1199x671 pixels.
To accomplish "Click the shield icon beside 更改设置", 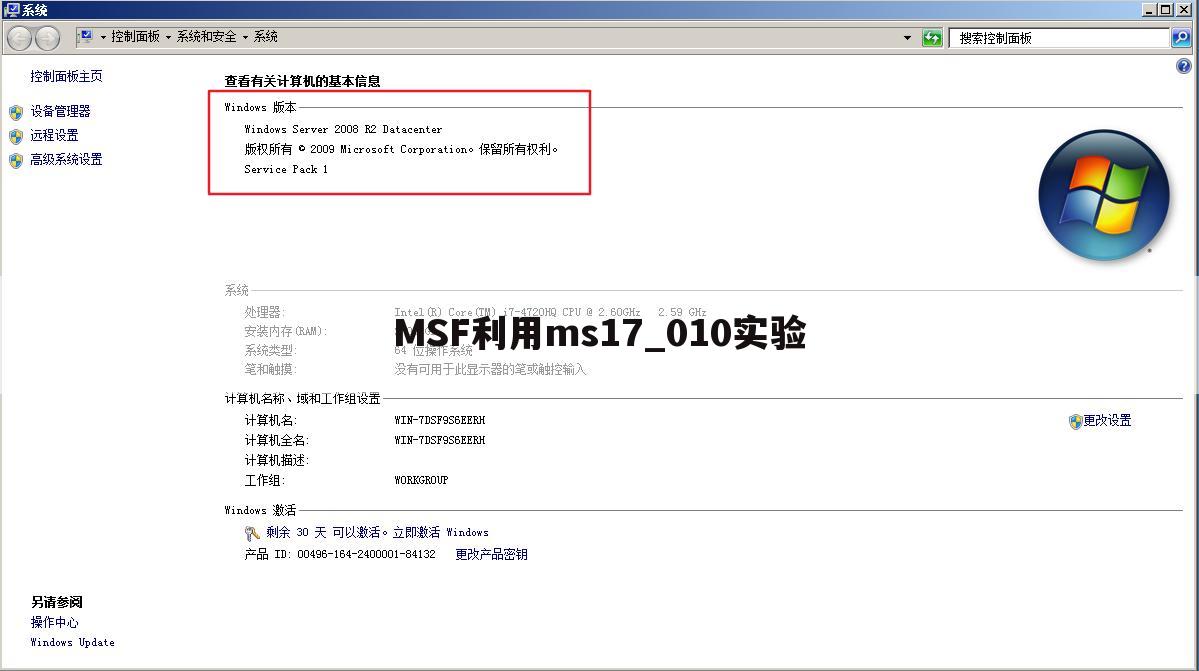I will 1075,421.
